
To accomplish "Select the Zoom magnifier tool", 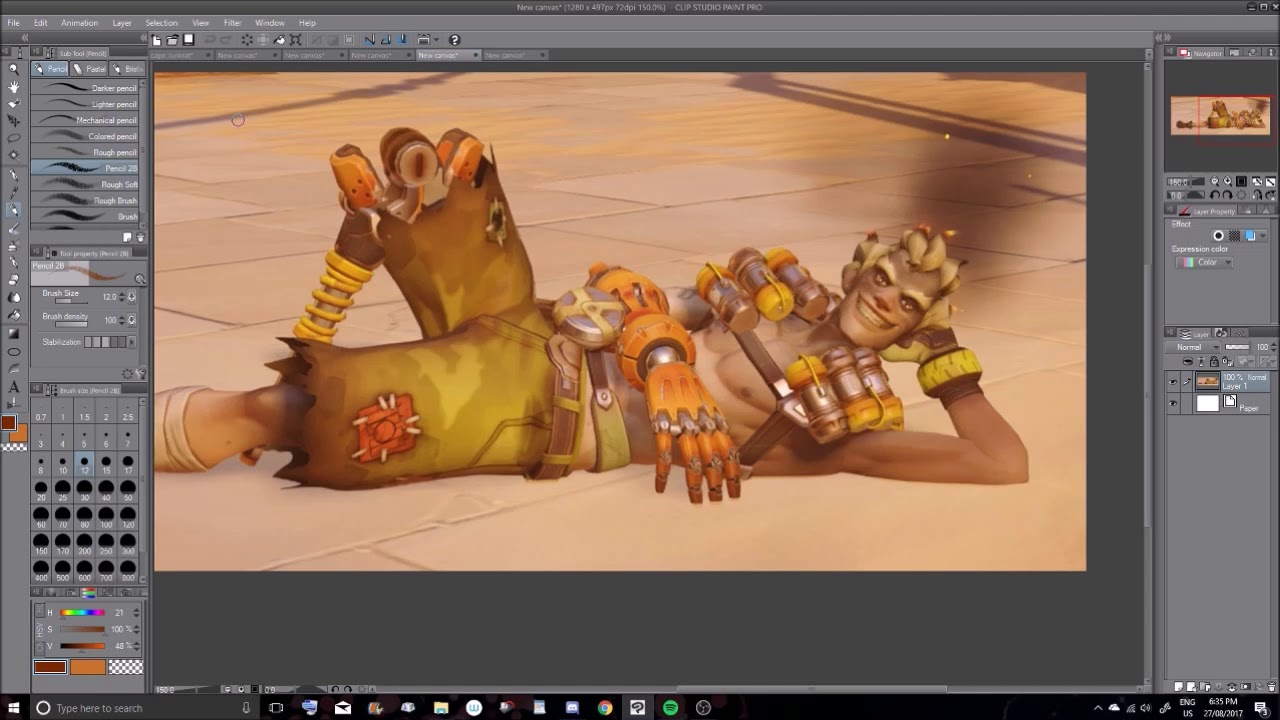I will pyautogui.click(x=13, y=69).
